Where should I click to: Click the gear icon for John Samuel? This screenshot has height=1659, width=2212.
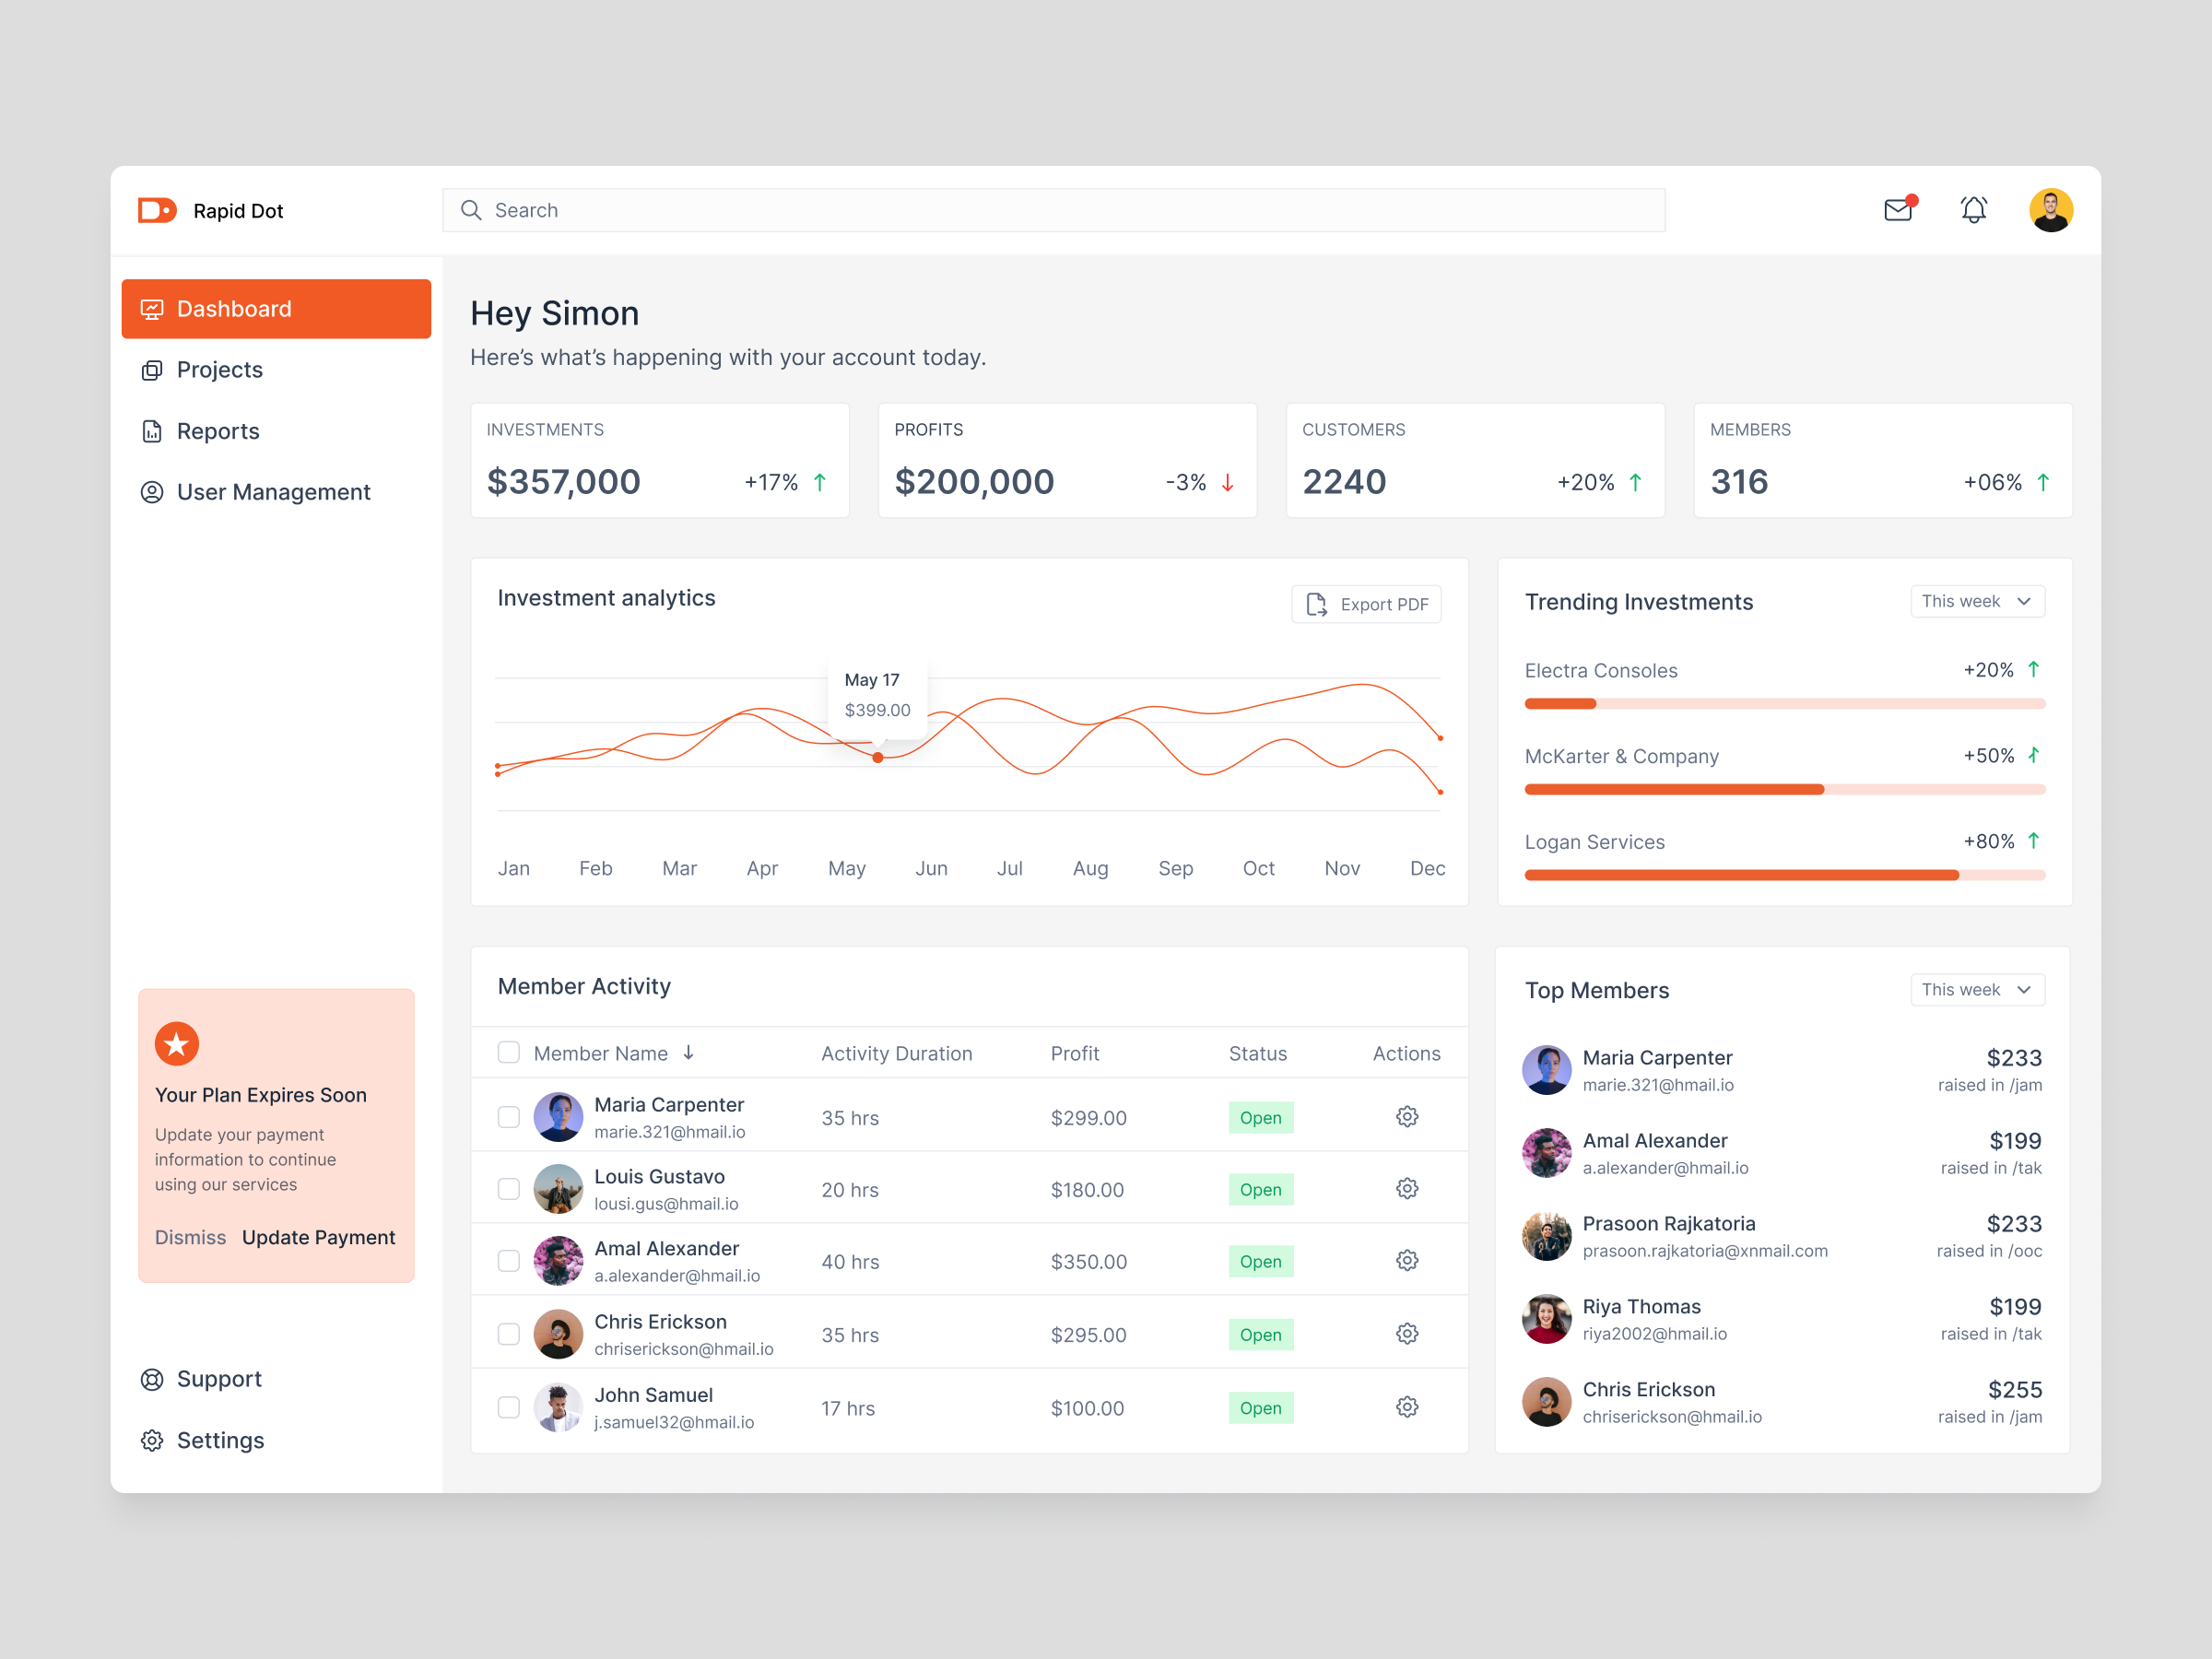click(x=1406, y=1407)
